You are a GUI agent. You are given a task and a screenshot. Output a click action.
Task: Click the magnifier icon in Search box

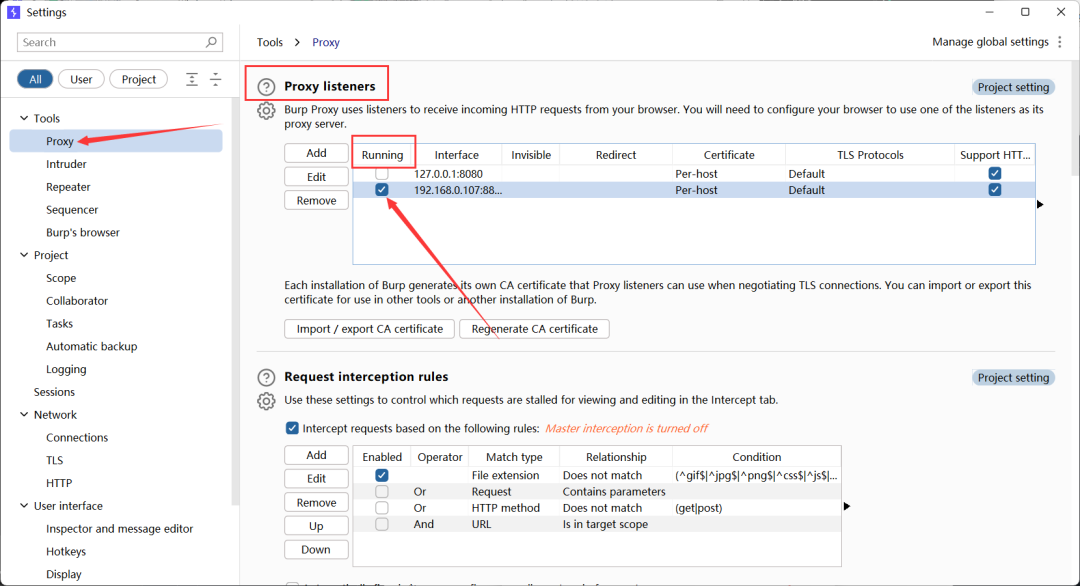(x=211, y=43)
